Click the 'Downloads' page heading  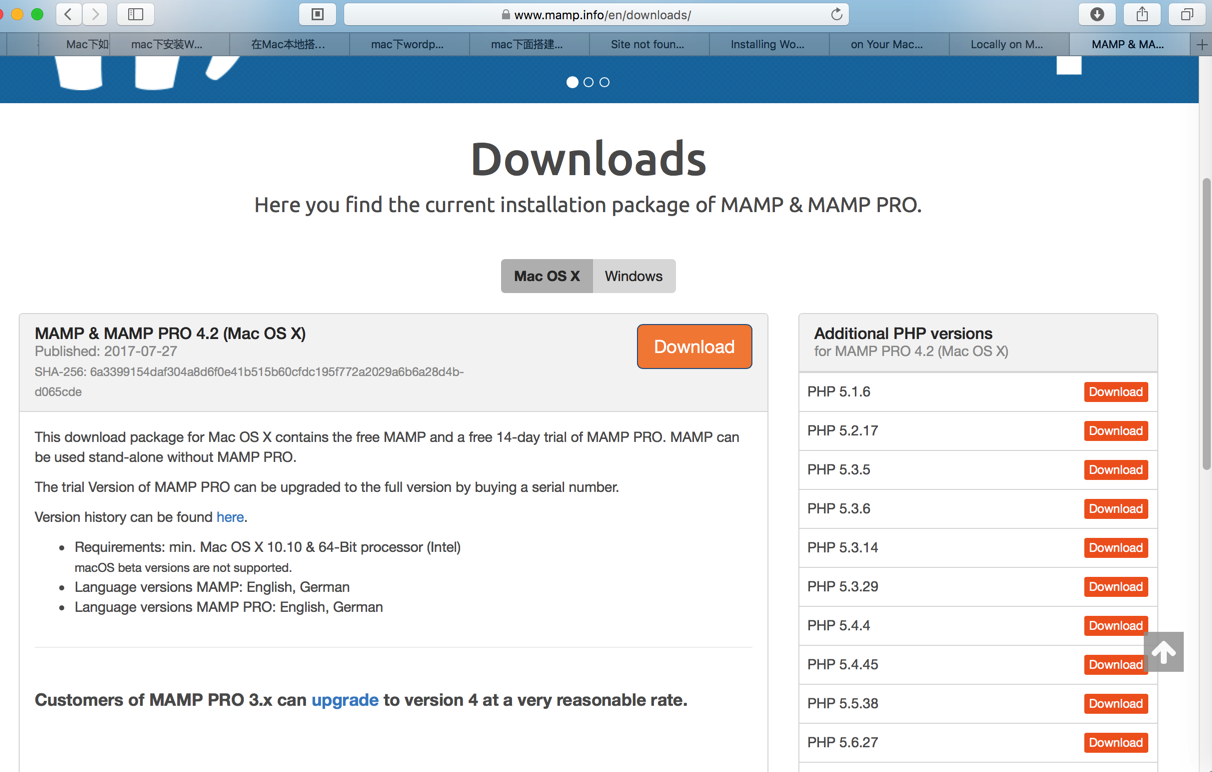588,159
